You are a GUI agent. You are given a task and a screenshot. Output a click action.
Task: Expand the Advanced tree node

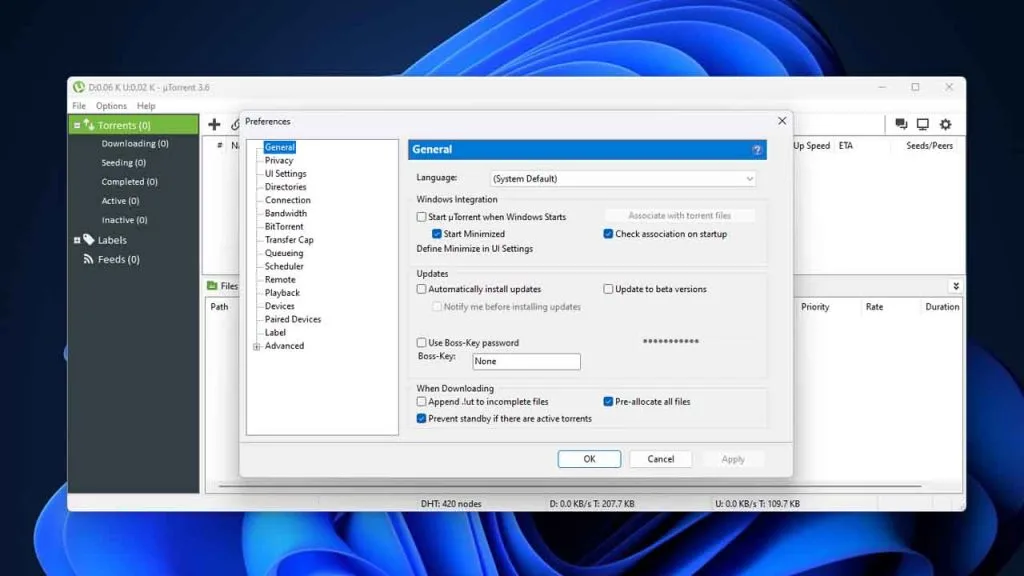(257, 346)
